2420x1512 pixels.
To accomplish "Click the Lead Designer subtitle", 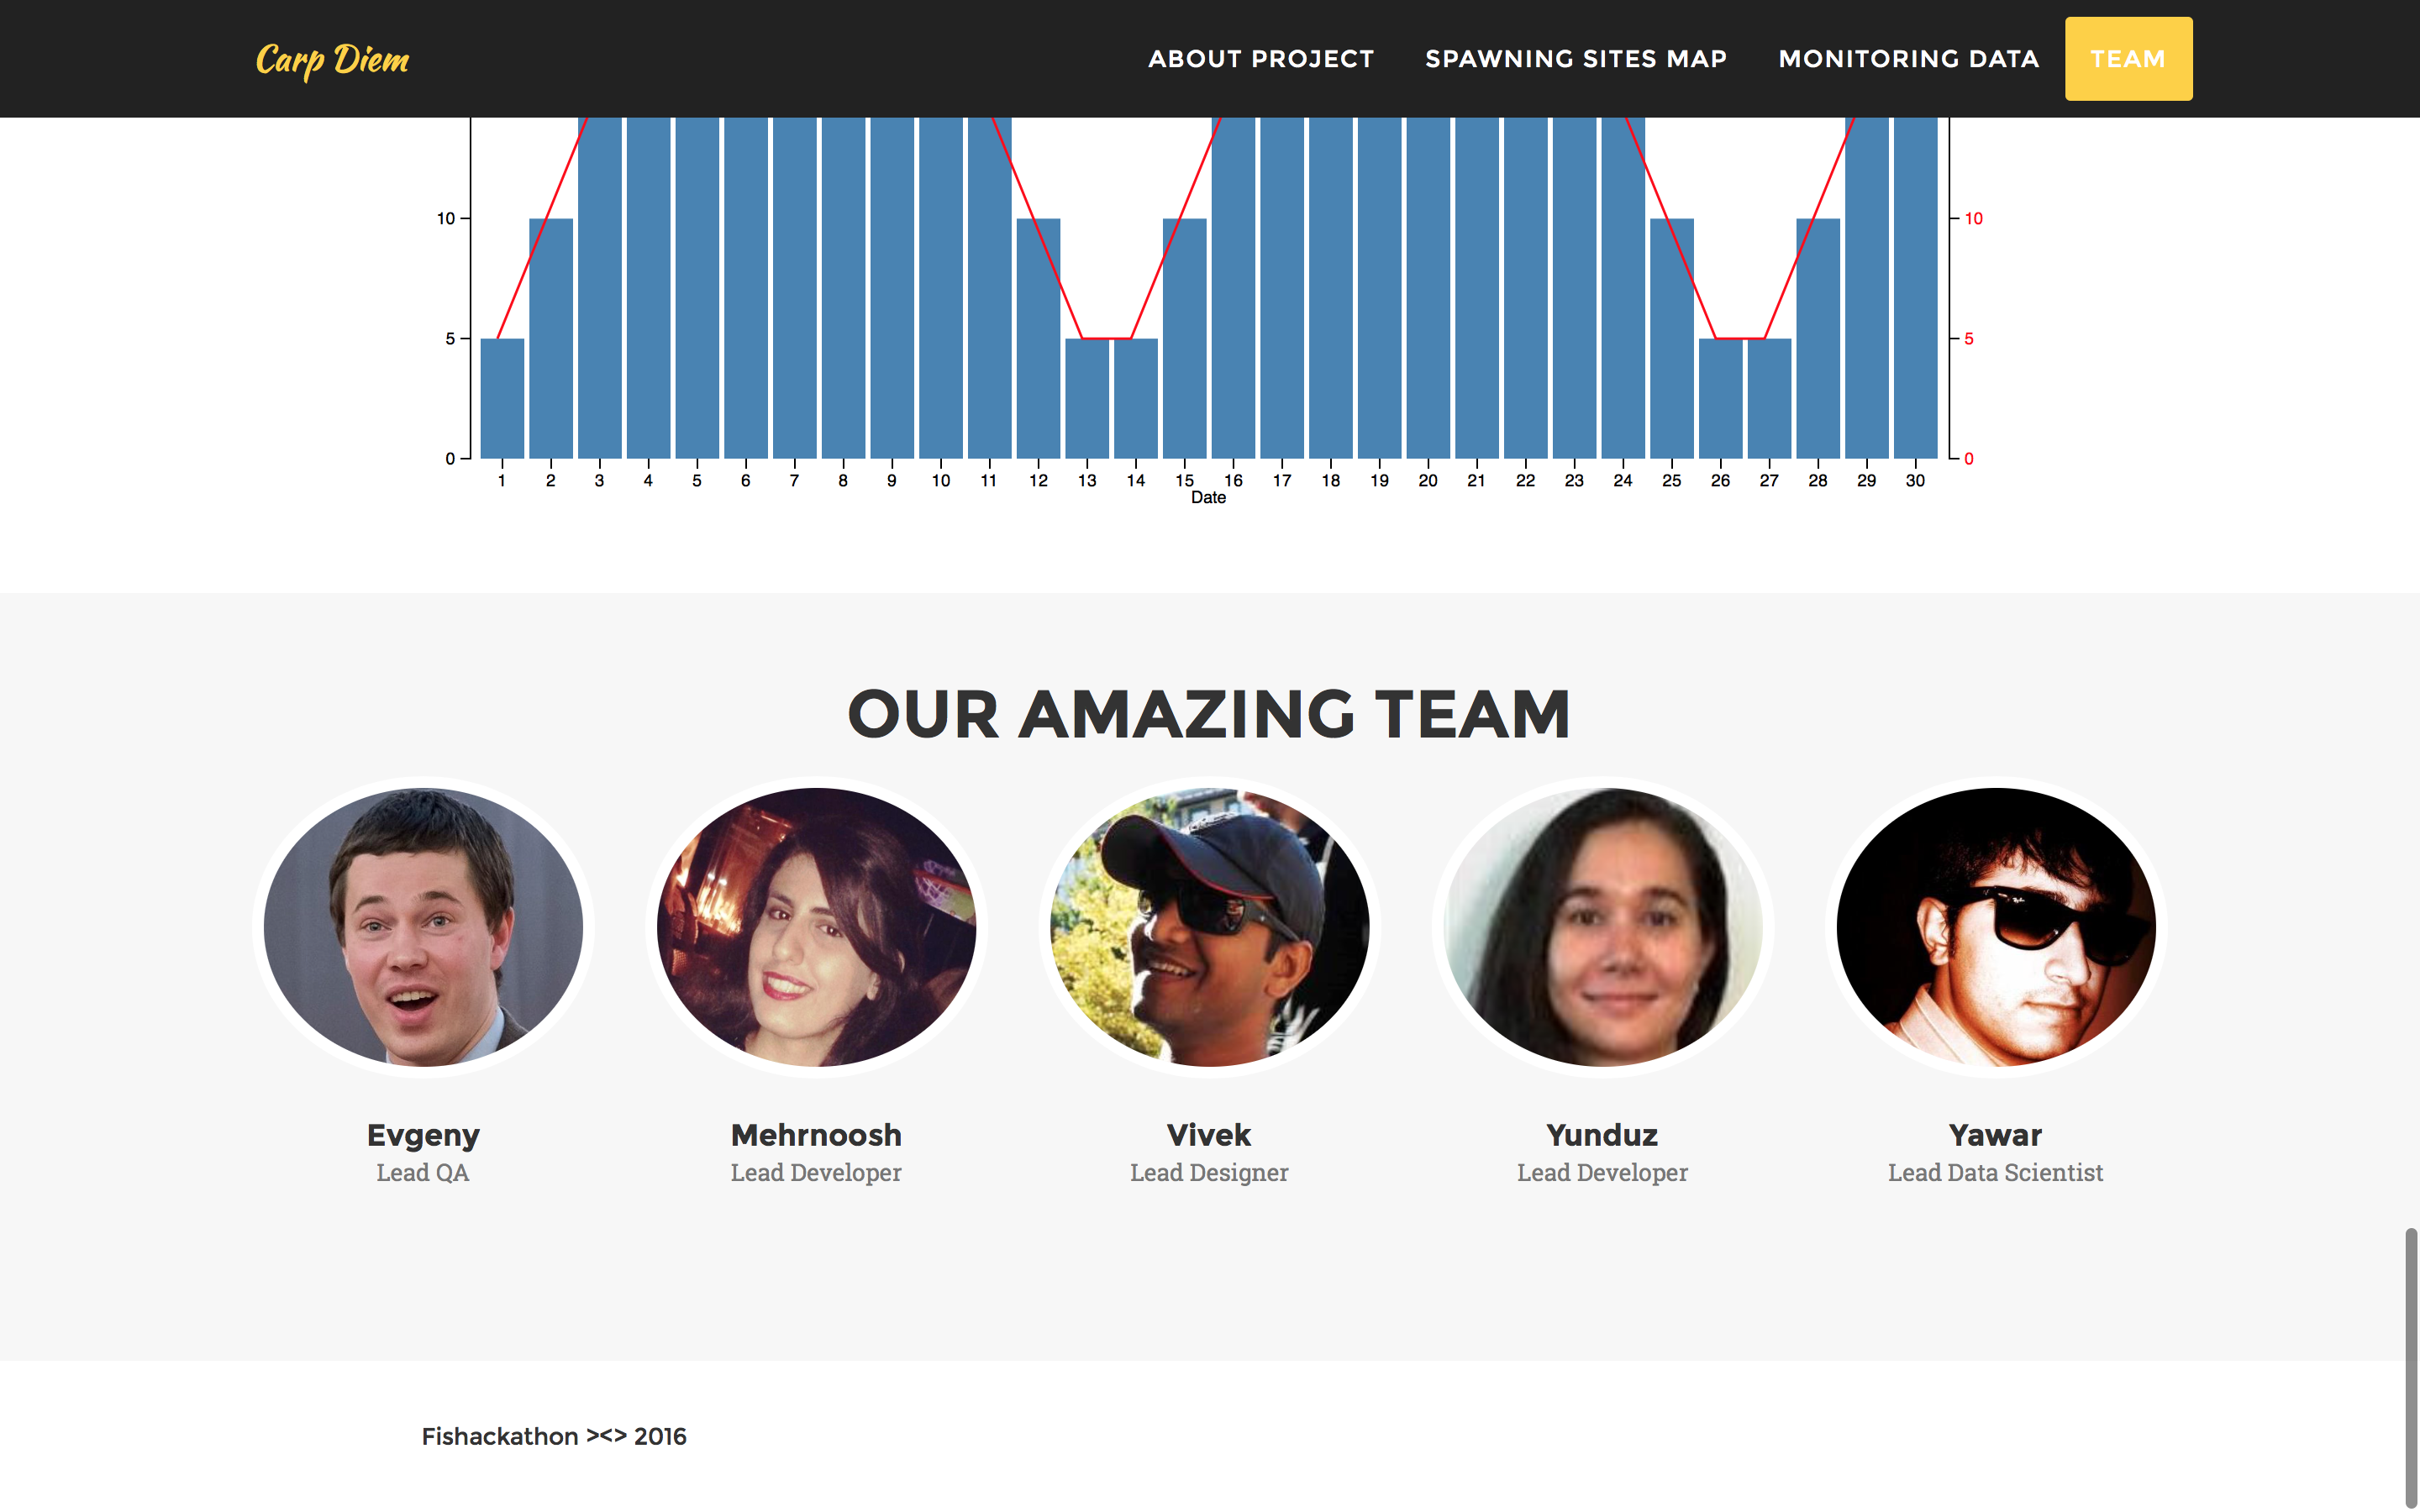I will coord(1209,1173).
